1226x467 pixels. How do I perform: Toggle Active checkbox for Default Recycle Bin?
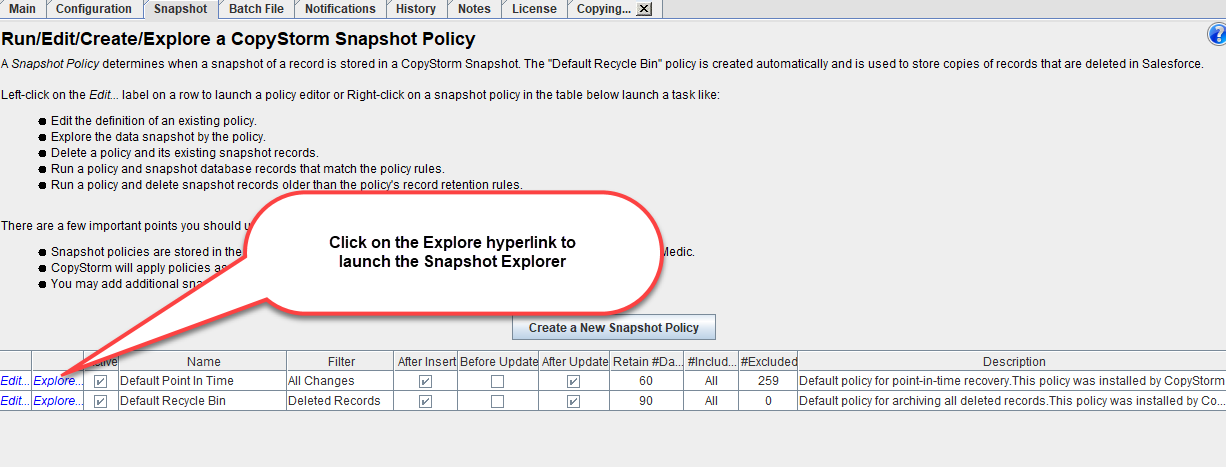(x=100, y=401)
